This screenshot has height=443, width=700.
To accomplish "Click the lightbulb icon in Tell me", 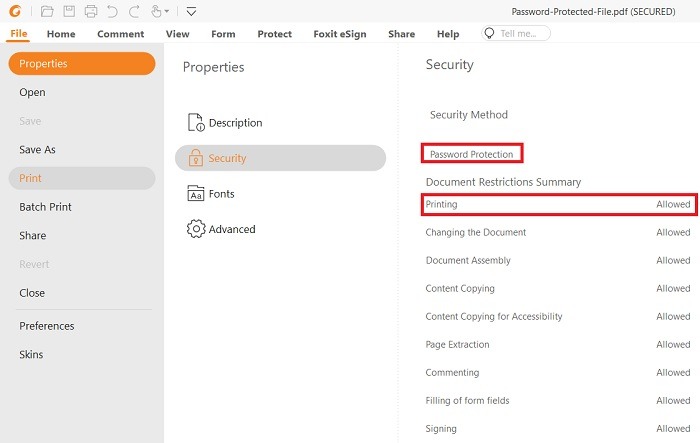I will click(489, 33).
